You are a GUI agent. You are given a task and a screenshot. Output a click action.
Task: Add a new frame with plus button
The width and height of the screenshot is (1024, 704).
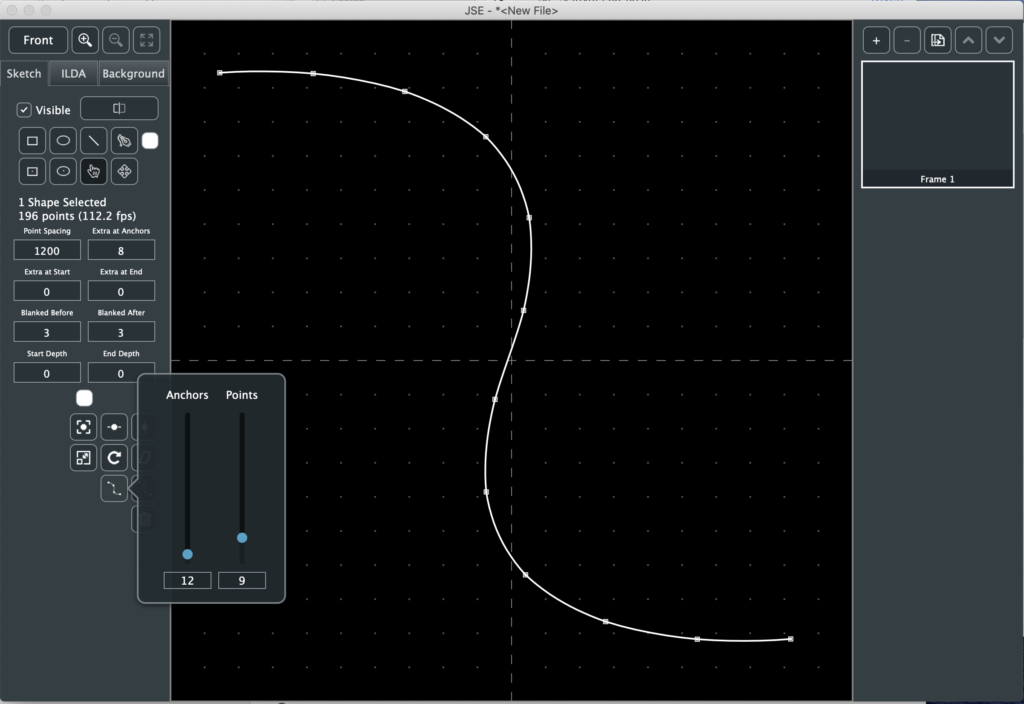(876, 40)
